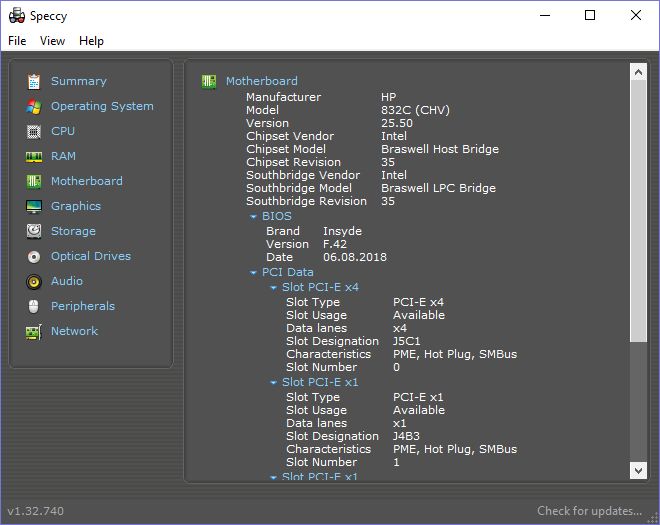Open the Network section
Viewport: 660px width, 525px height.
[x=75, y=331]
